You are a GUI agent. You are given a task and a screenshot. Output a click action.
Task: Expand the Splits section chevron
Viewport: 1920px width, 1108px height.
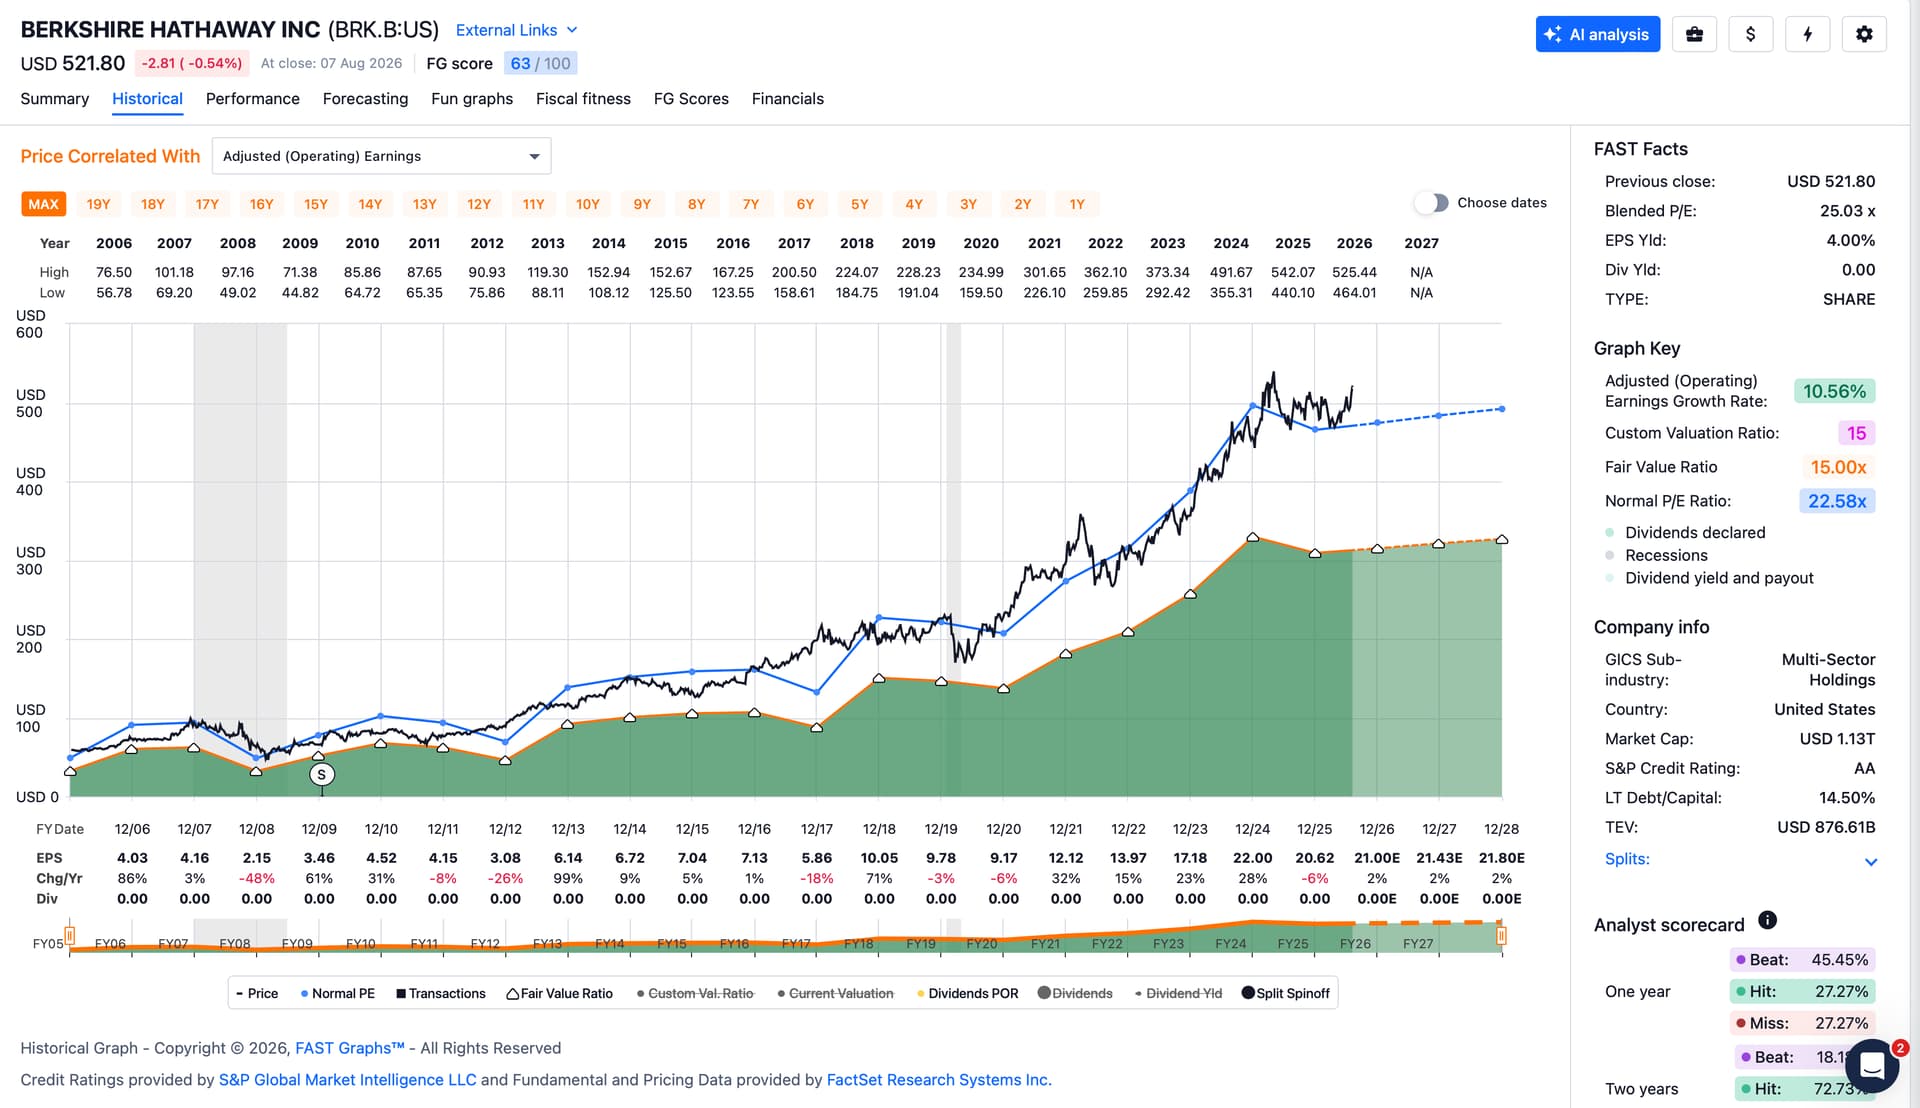(x=1871, y=861)
